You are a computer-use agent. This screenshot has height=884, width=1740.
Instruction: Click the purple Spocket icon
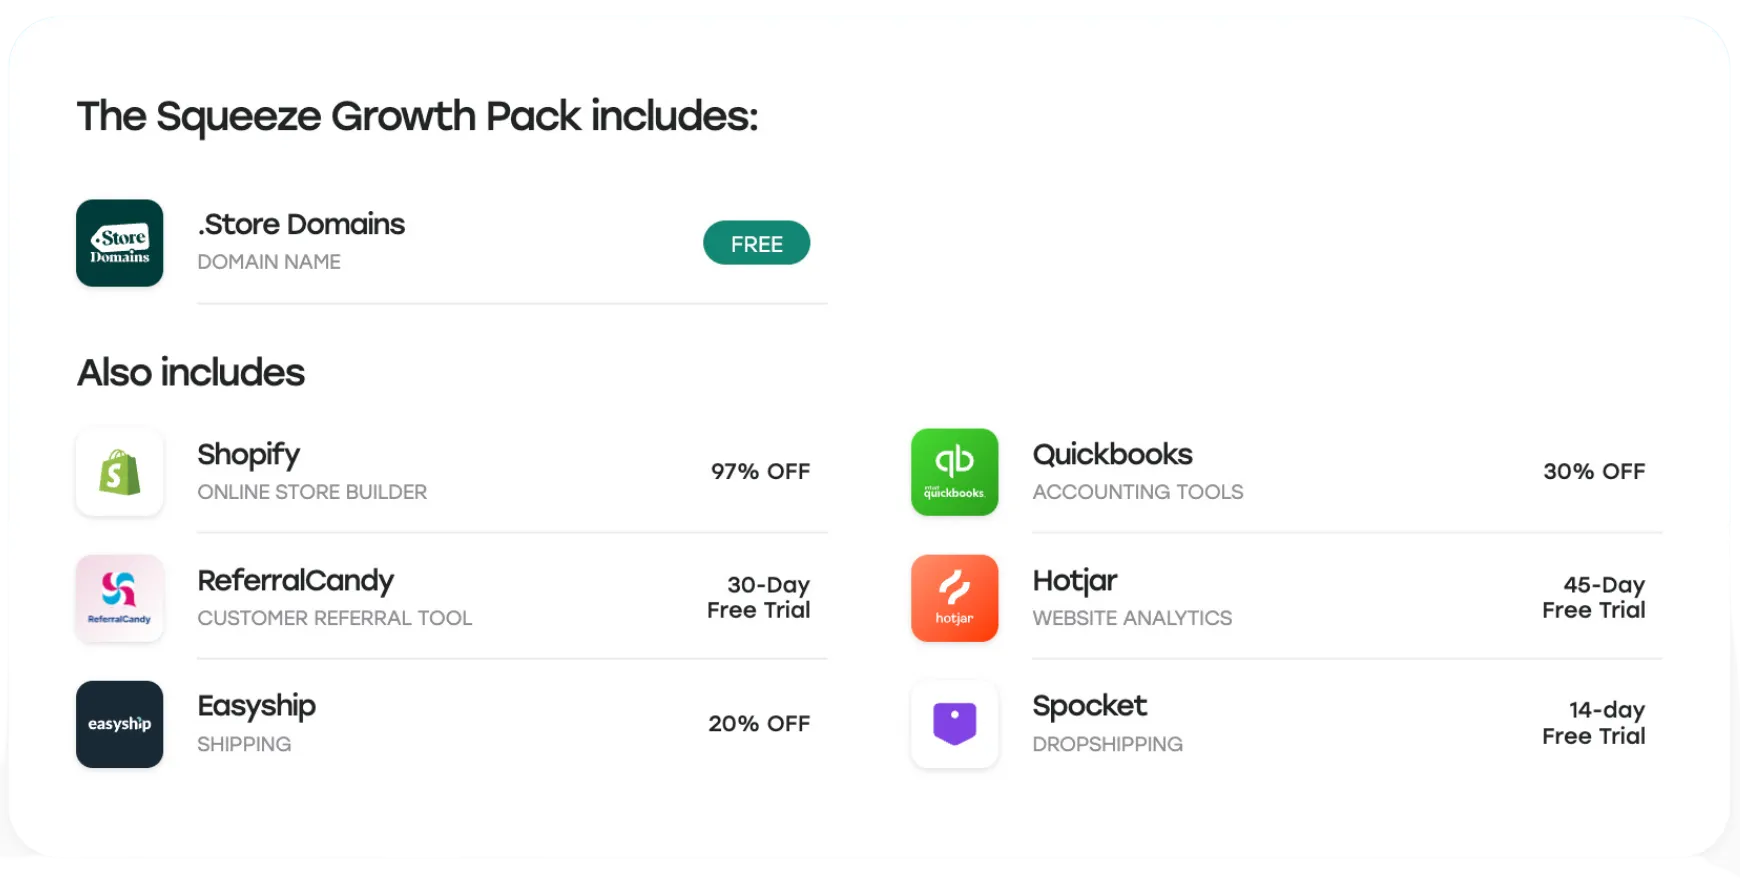coord(955,724)
